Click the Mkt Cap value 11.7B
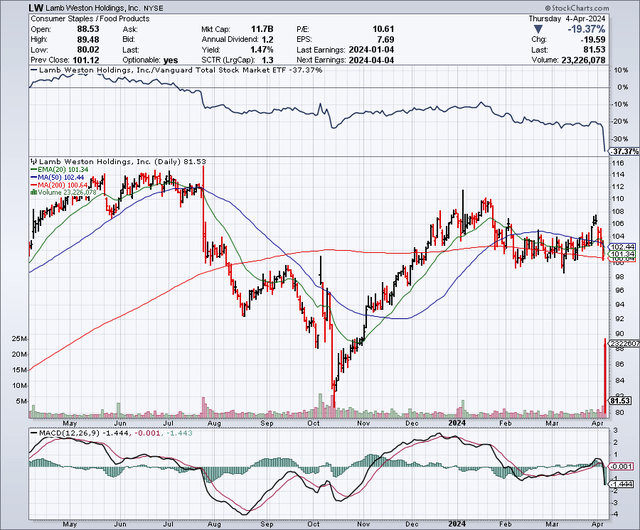Screen dimensions: 640x530 (262, 29)
